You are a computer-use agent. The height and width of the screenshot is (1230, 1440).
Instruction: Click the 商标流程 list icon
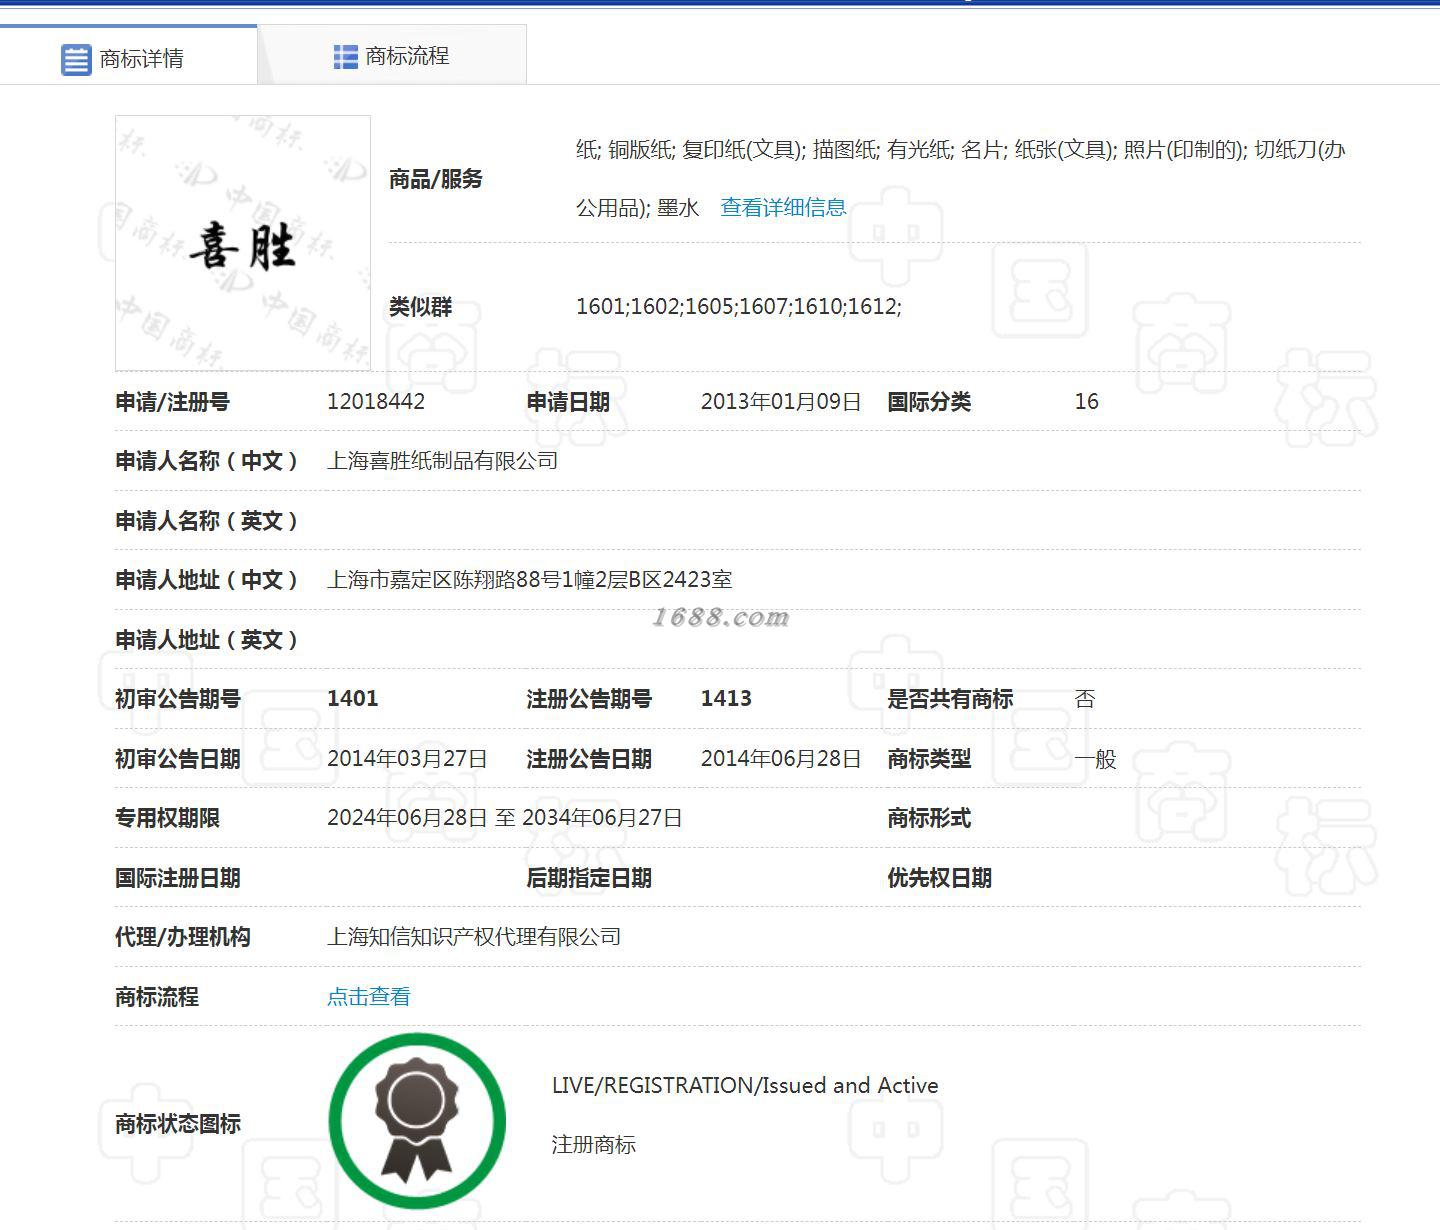(x=345, y=57)
